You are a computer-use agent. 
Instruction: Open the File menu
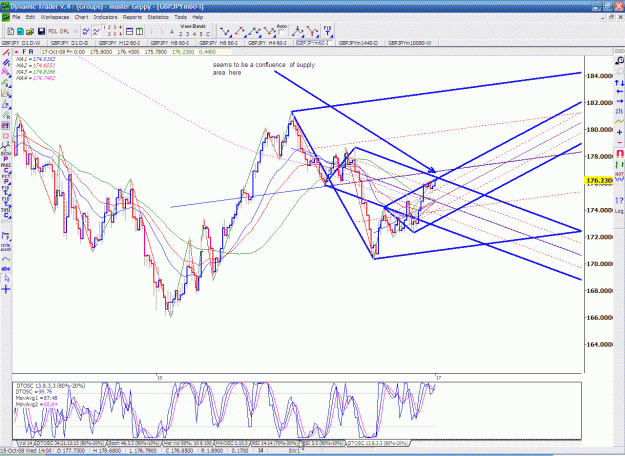click(16, 17)
